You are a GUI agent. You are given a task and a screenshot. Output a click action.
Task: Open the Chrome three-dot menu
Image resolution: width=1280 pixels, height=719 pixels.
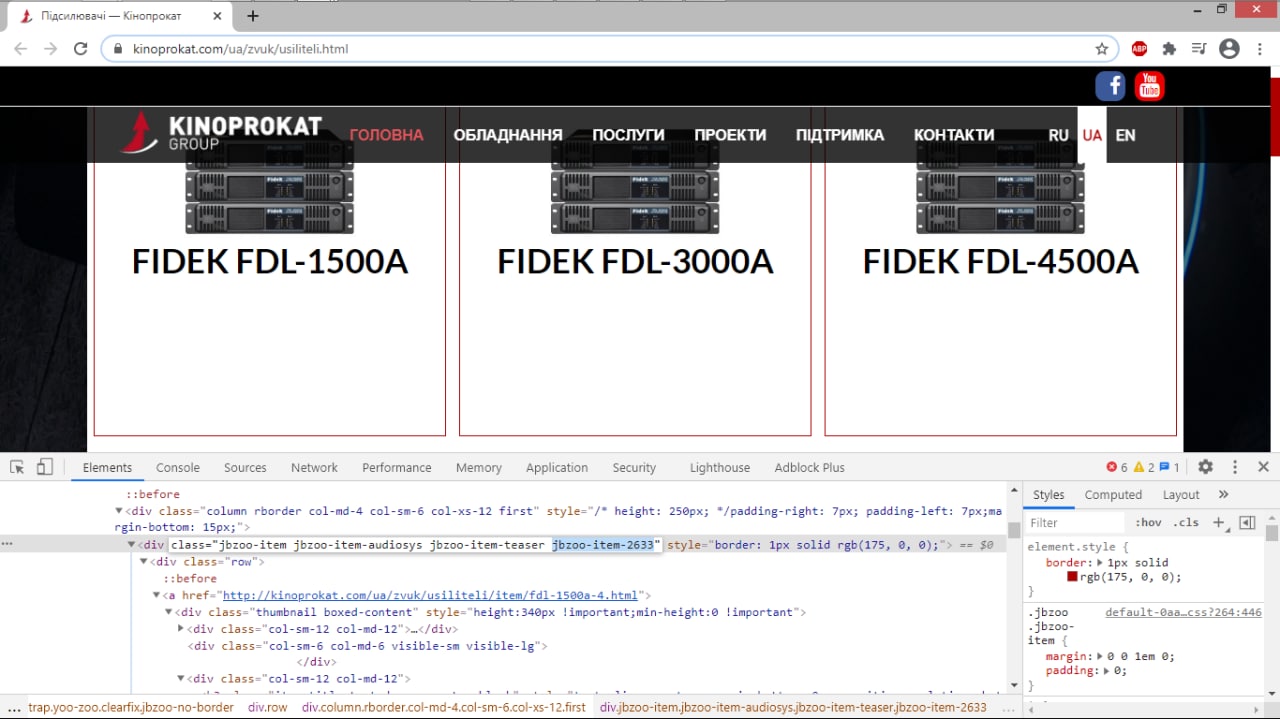pos(1259,48)
